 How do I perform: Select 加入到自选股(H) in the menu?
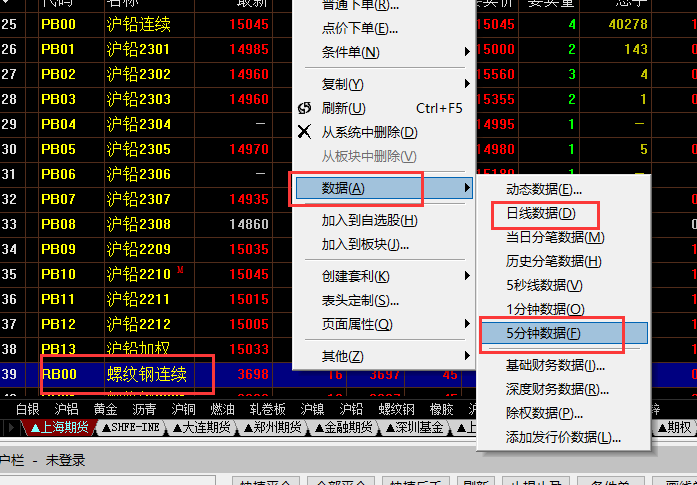[x=369, y=220]
